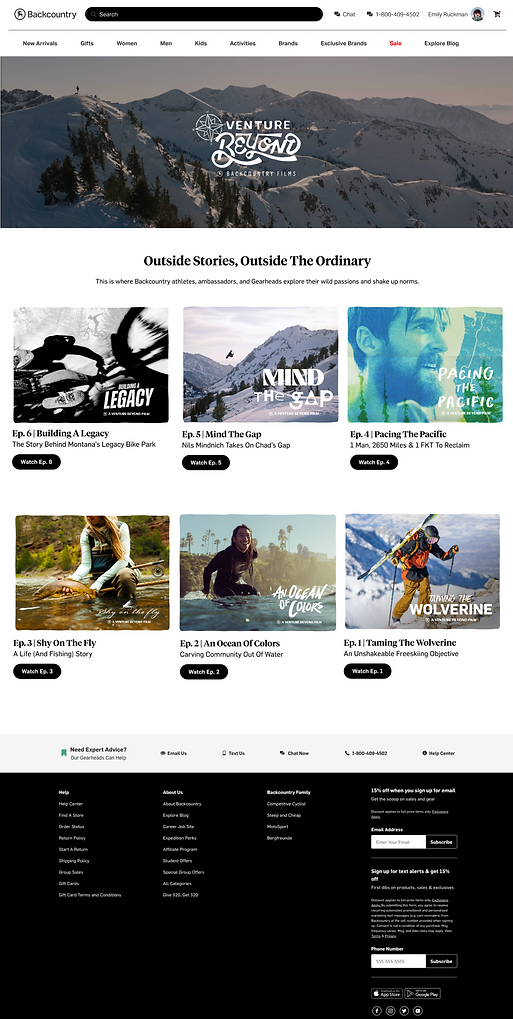513x1019 pixels.
Task: Download on the App Store badge
Action: click(x=387, y=993)
